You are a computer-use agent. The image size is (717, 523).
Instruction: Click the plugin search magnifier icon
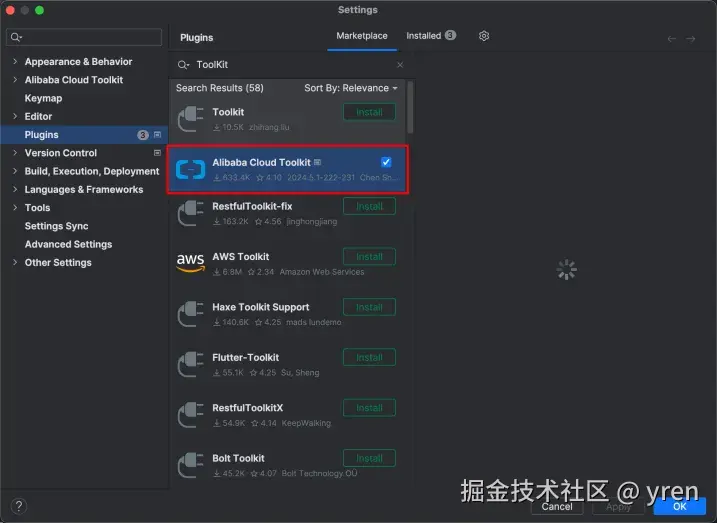183,65
